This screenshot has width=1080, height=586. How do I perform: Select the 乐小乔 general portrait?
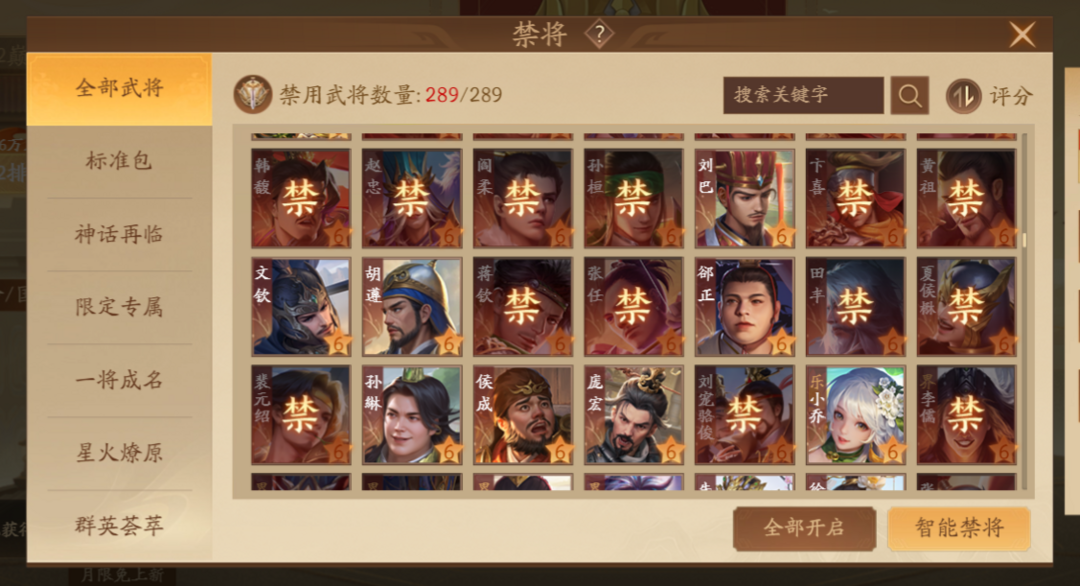click(855, 415)
